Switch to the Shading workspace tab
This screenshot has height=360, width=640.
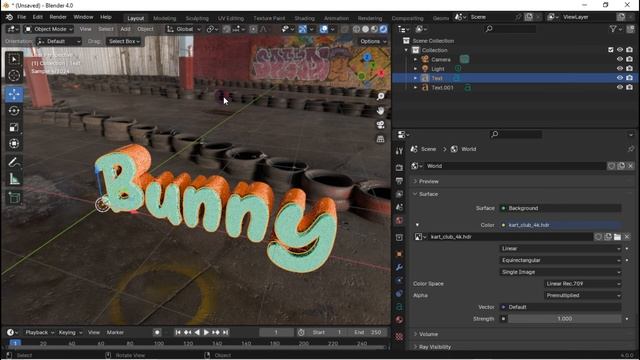pyautogui.click(x=304, y=18)
